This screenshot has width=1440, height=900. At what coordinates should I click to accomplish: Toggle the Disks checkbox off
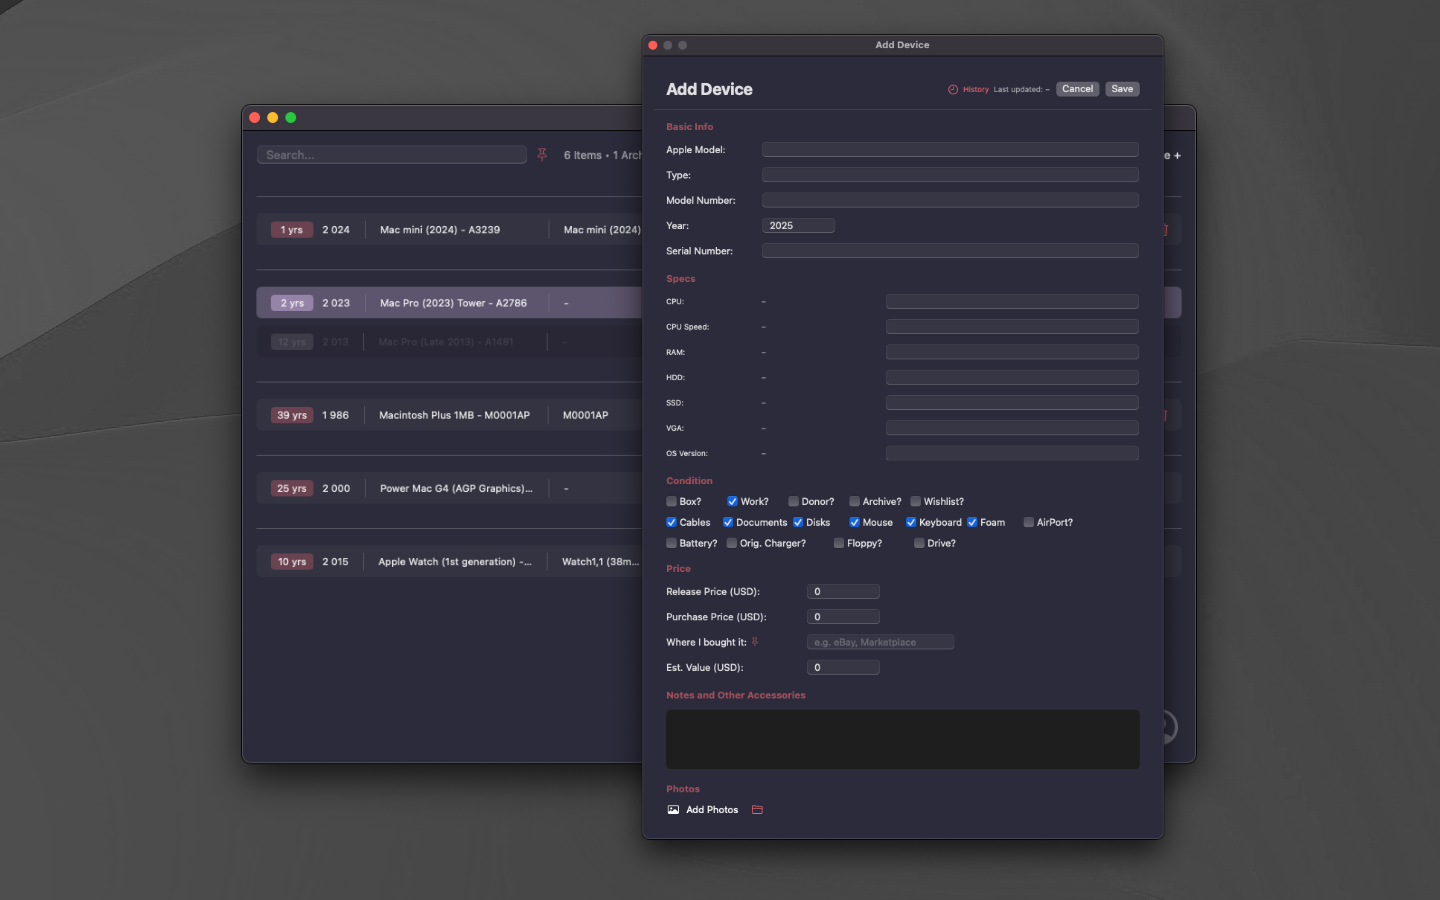point(798,522)
